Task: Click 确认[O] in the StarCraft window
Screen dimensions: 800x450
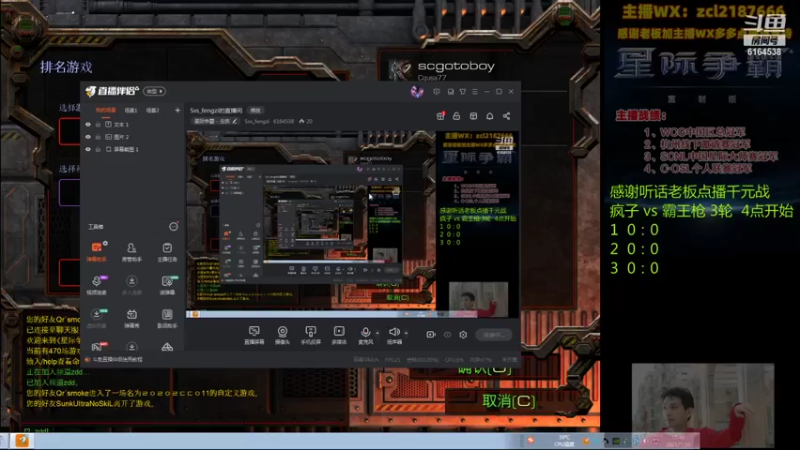Action: tap(484, 369)
